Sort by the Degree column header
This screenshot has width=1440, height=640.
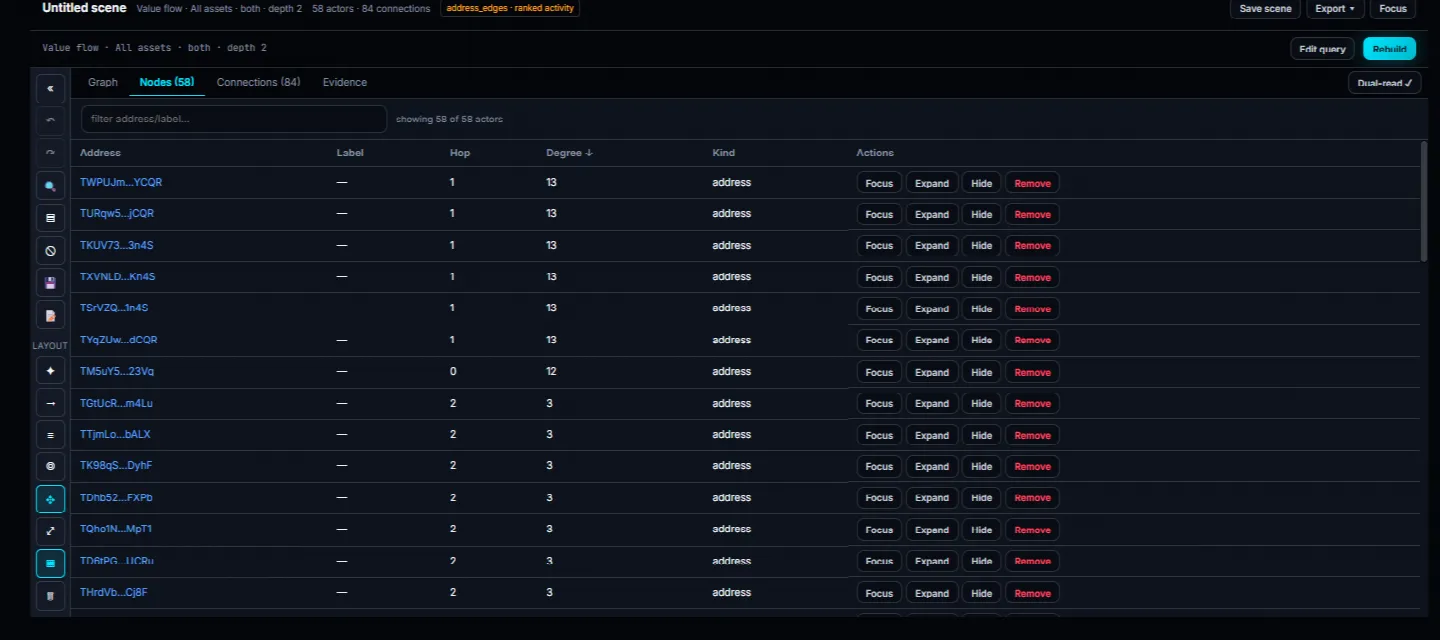click(569, 153)
